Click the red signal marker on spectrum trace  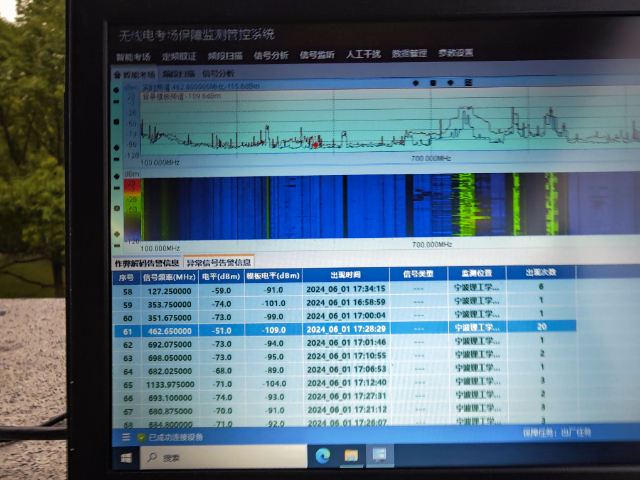(316, 144)
